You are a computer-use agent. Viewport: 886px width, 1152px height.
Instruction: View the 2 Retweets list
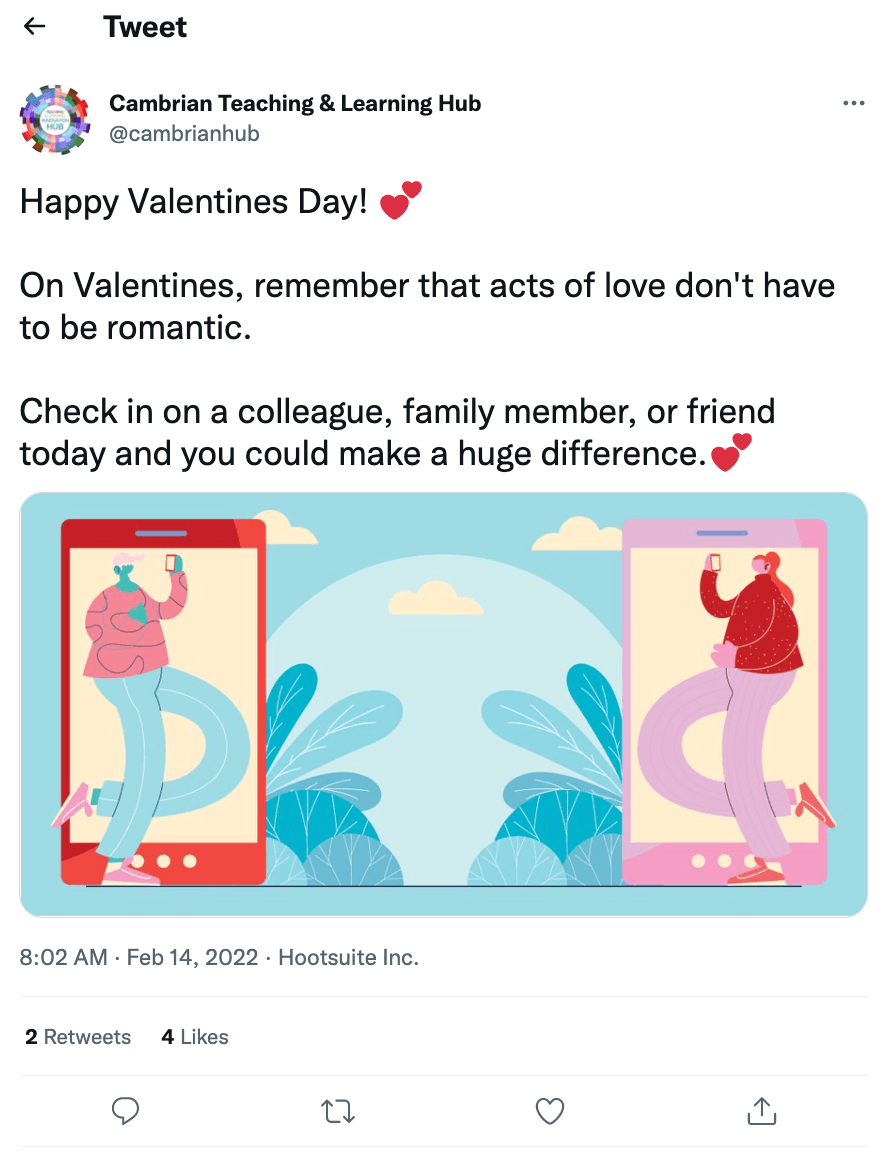click(78, 1037)
